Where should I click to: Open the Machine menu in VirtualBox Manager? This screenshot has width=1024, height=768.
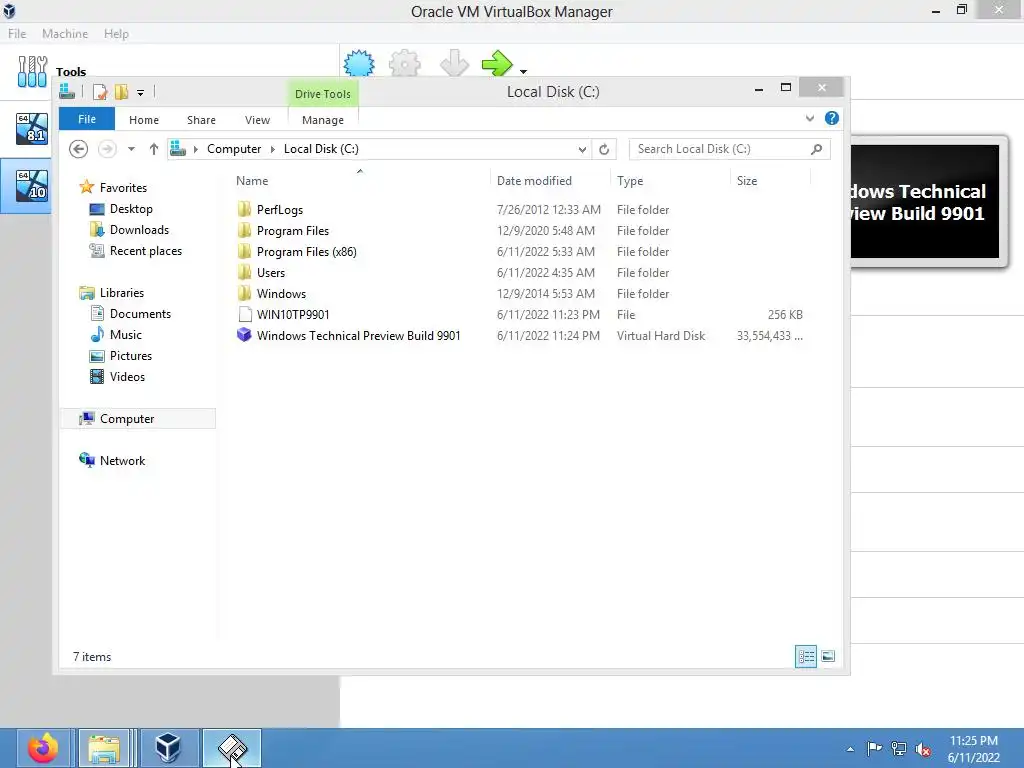pos(65,33)
